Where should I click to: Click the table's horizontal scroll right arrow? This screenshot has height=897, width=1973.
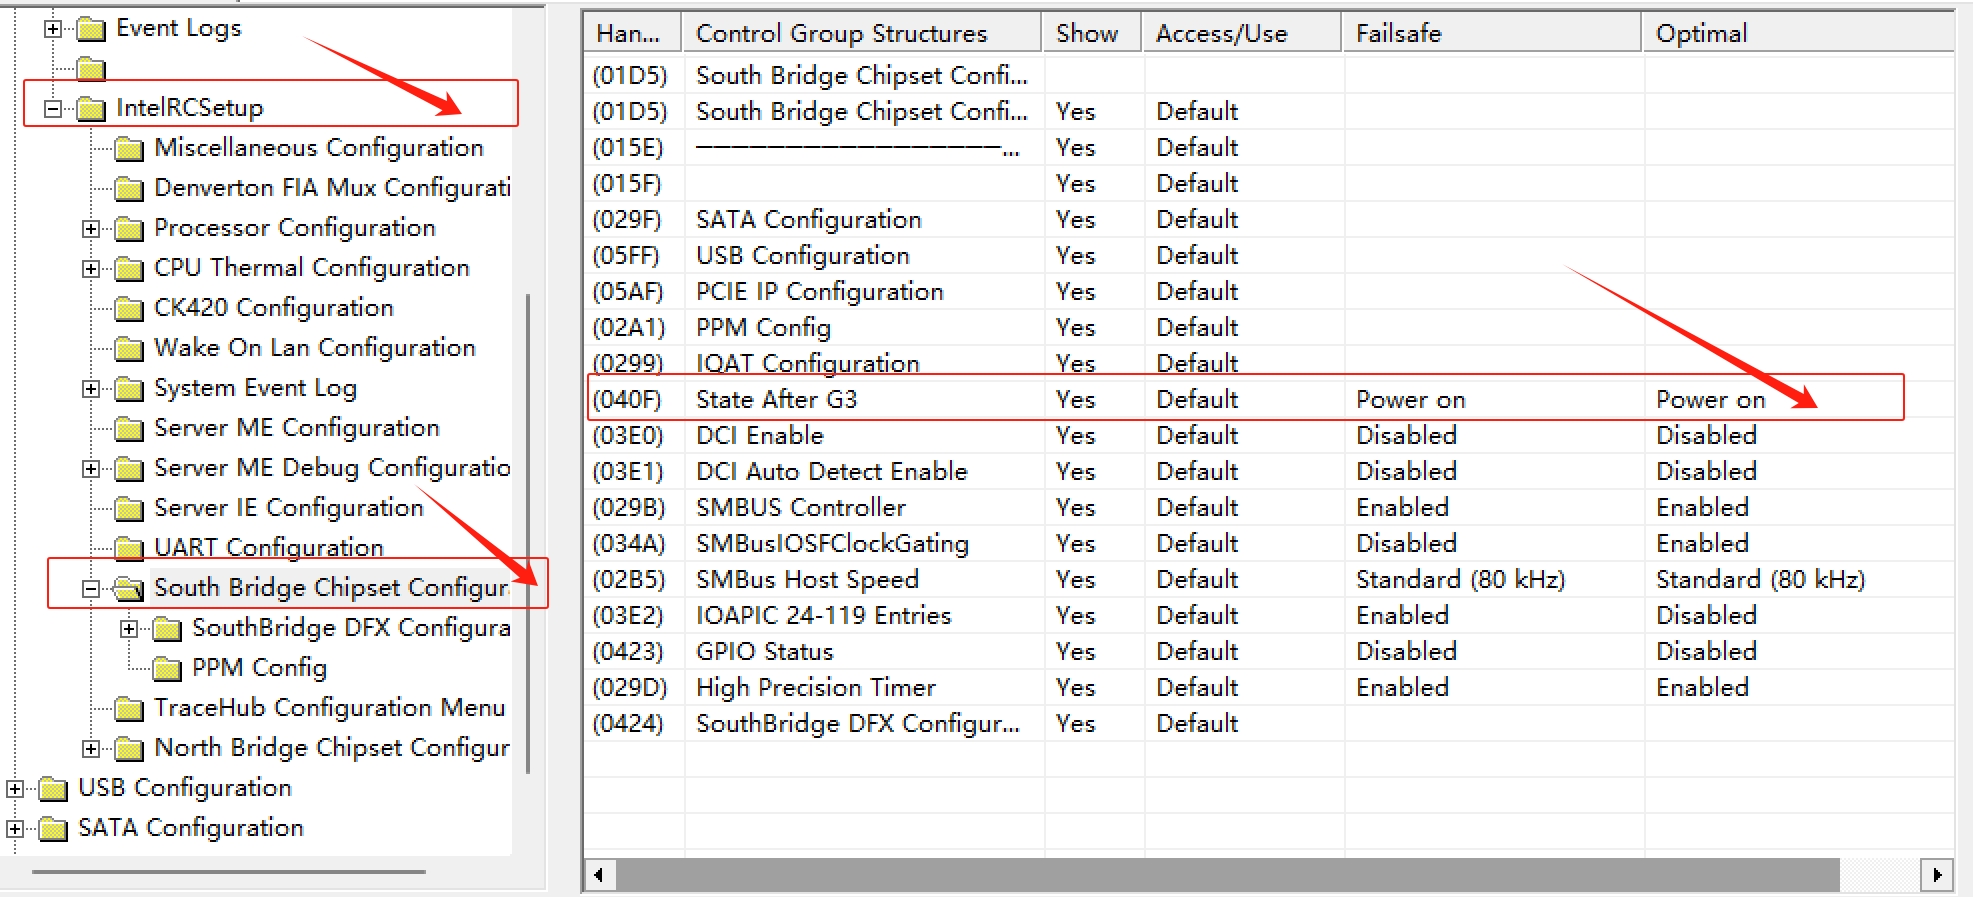(x=1937, y=875)
